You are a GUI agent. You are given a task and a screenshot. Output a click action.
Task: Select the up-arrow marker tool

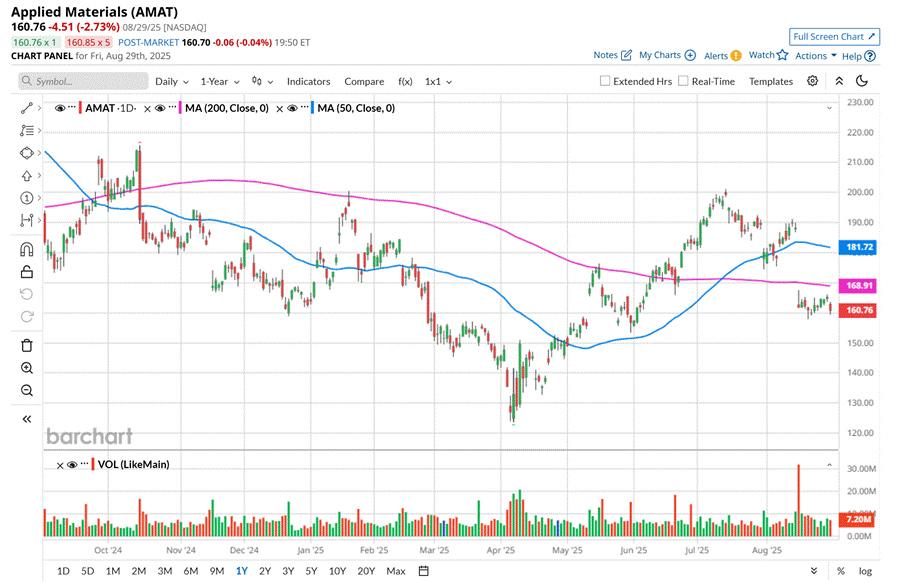point(26,176)
